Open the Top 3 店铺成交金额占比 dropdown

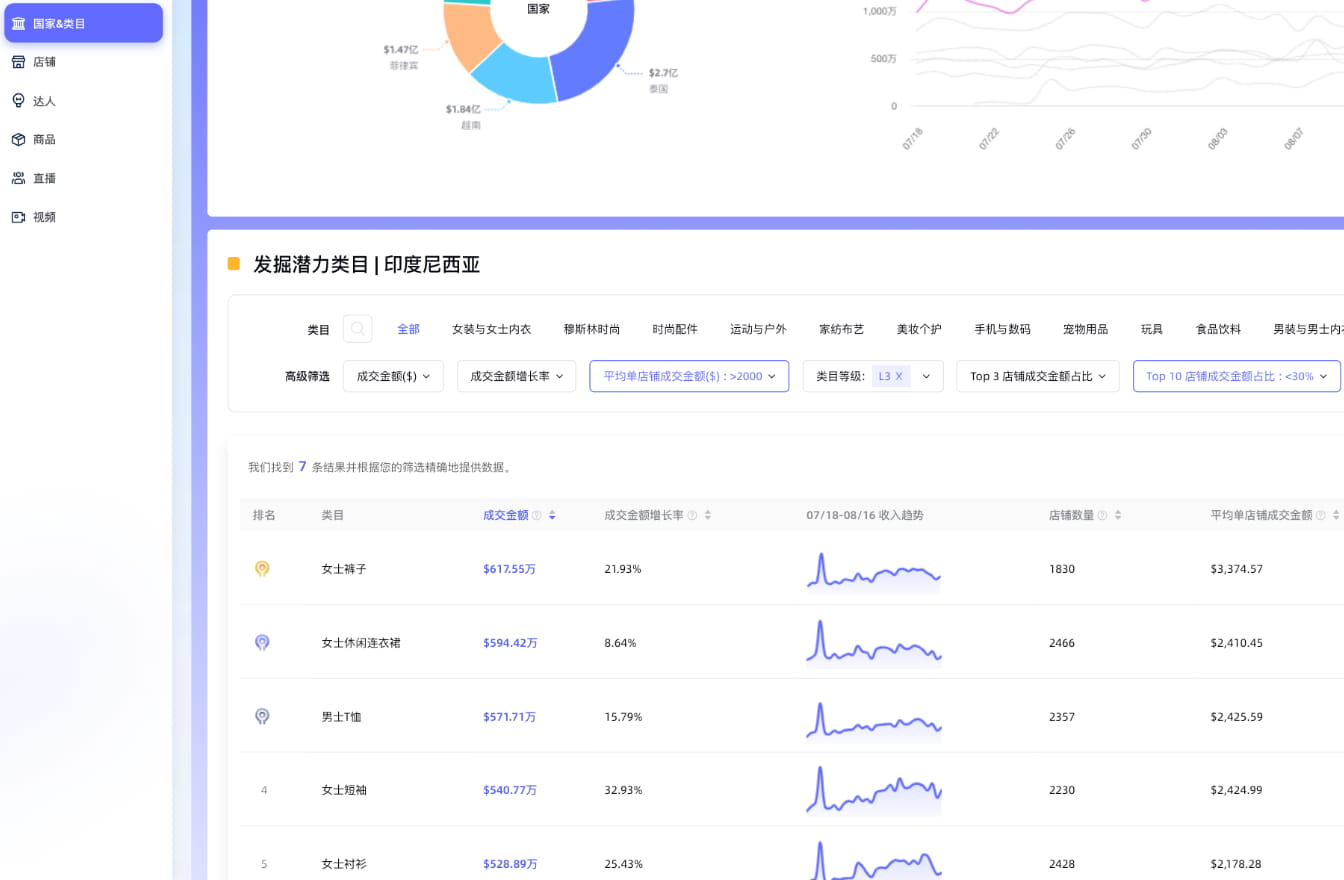[x=1037, y=376]
